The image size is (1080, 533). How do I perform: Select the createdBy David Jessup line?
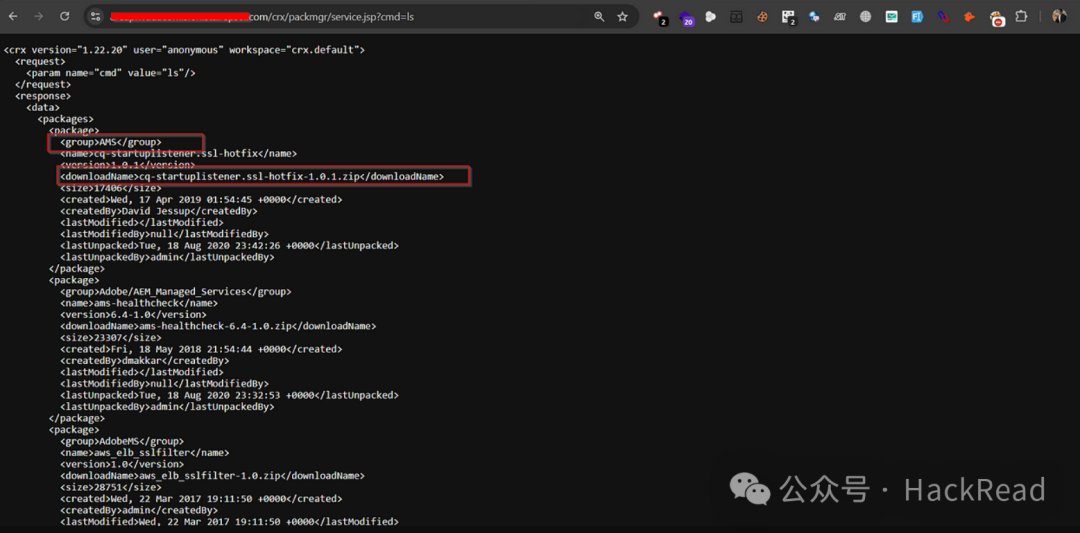158,211
